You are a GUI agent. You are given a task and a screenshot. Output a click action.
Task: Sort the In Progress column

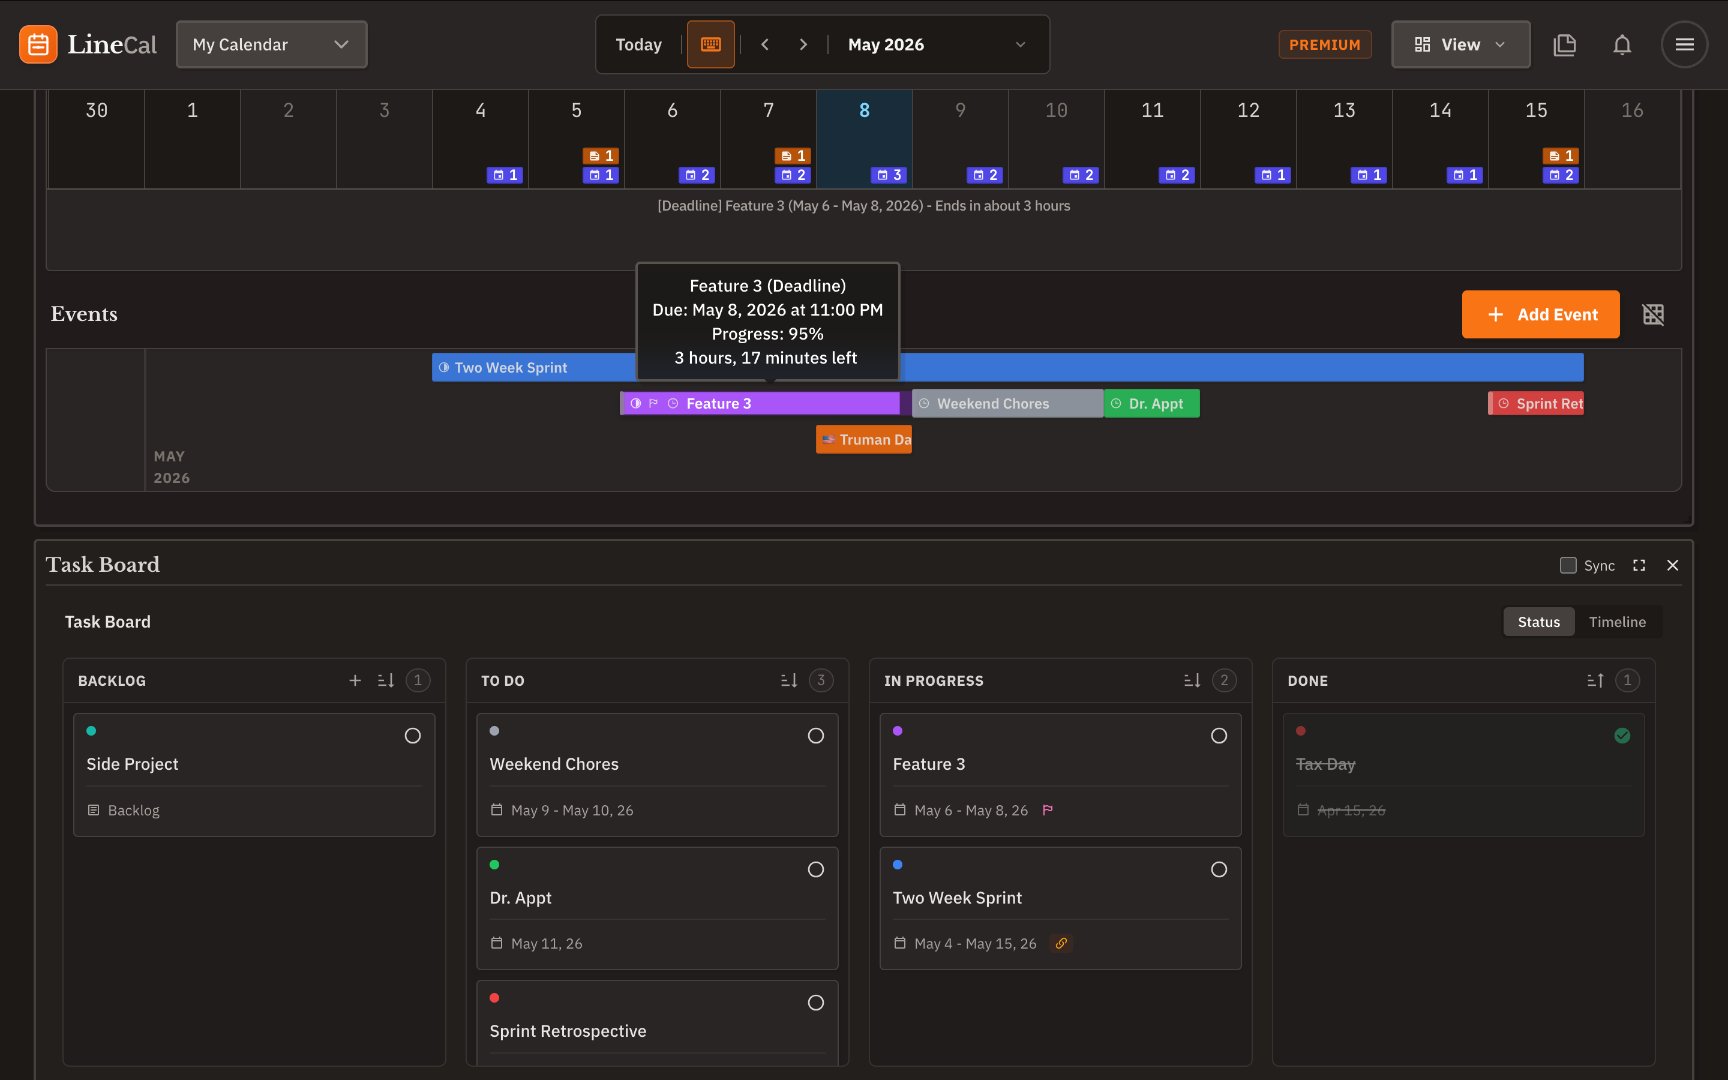pyautogui.click(x=1192, y=680)
